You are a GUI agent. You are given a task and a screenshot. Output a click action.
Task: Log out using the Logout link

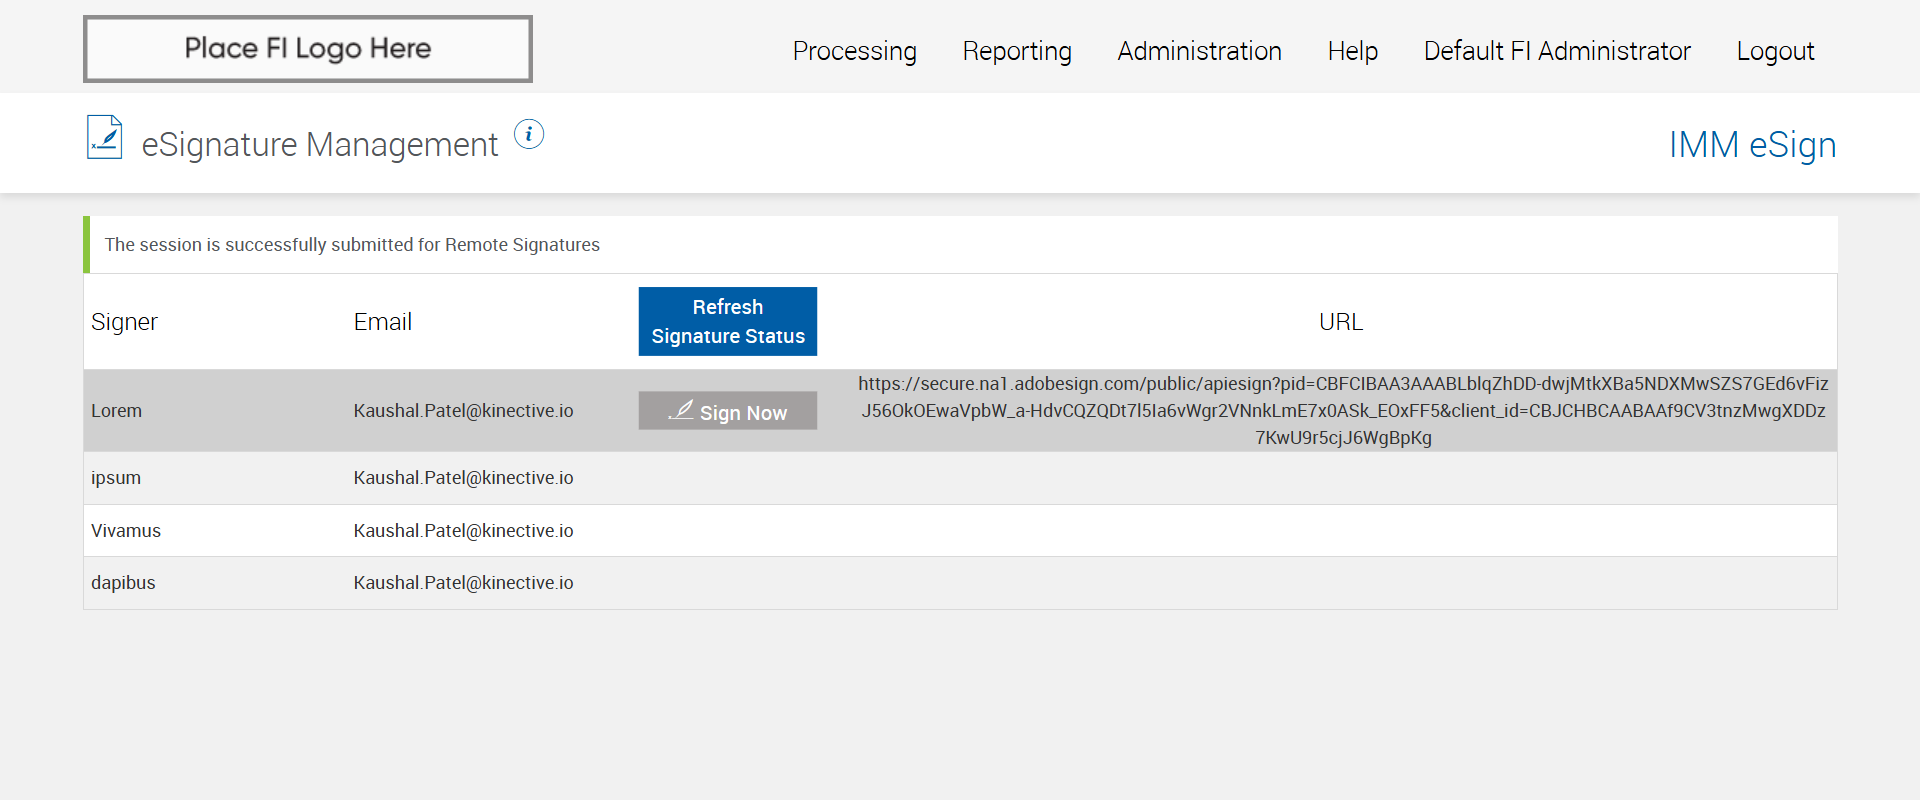tap(1775, 51)
